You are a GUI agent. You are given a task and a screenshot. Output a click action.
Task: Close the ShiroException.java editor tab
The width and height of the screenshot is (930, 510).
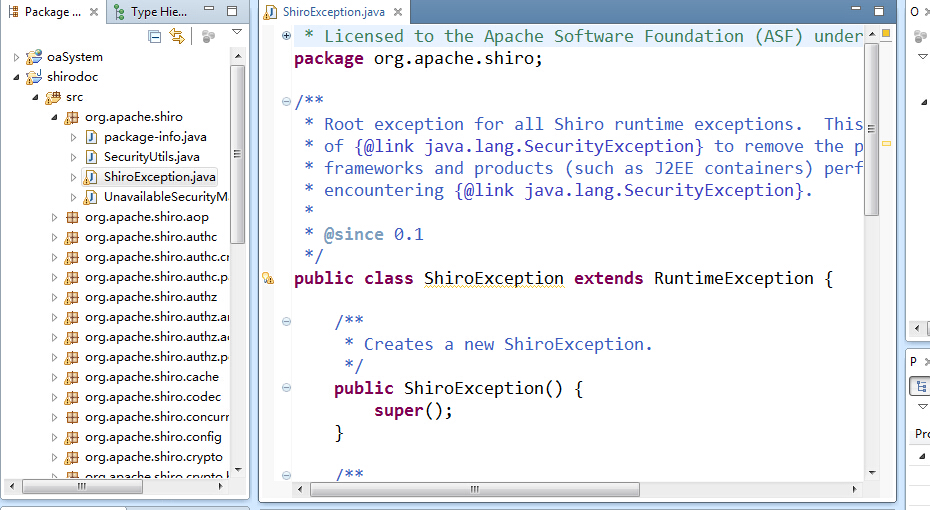(398, 12)
